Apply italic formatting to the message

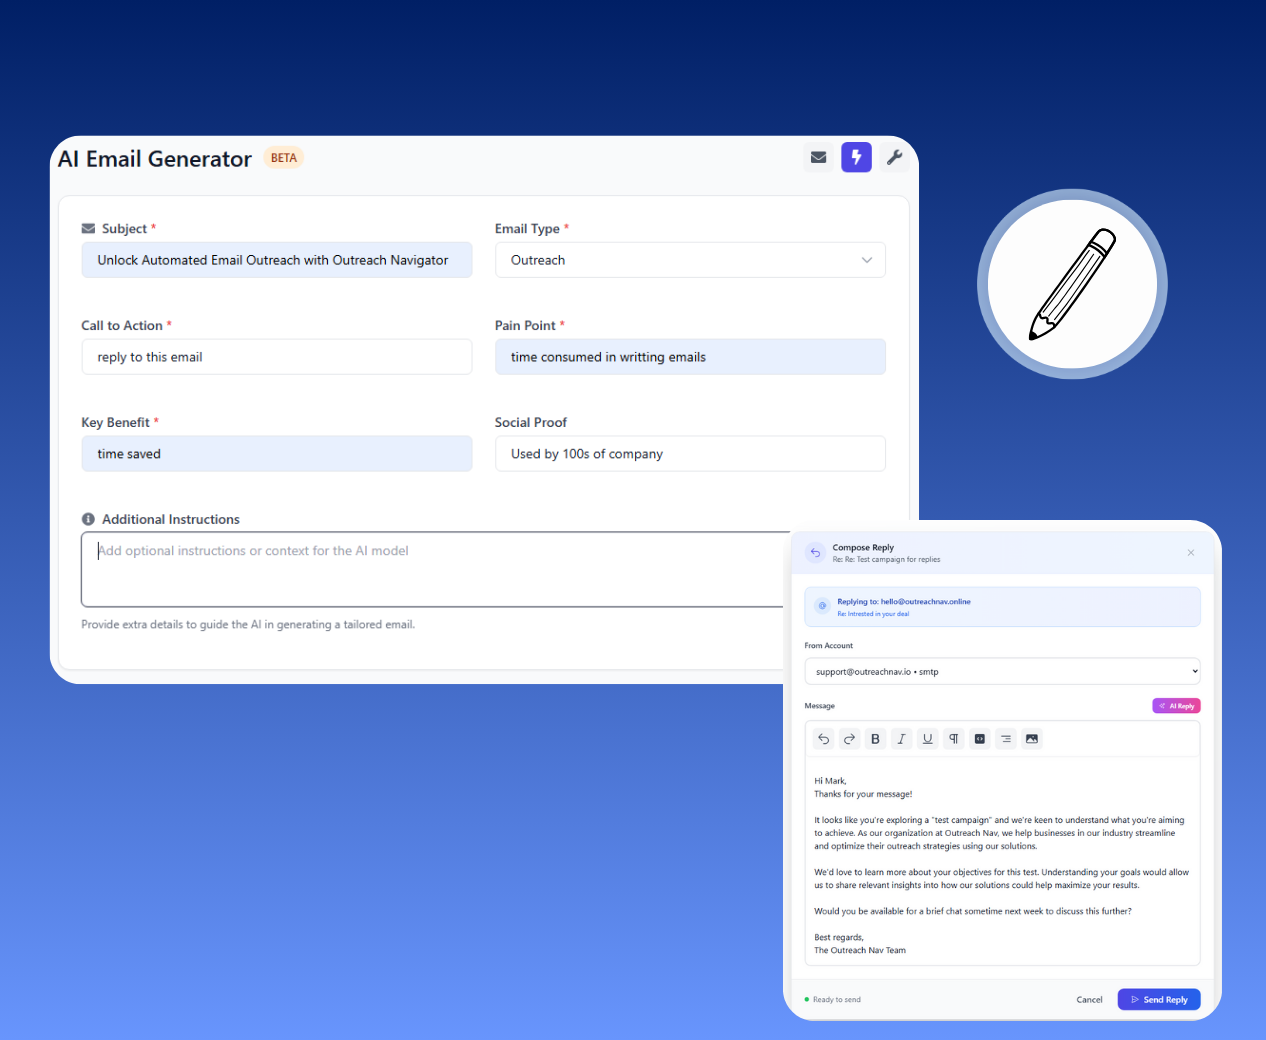tap(901, 738)
